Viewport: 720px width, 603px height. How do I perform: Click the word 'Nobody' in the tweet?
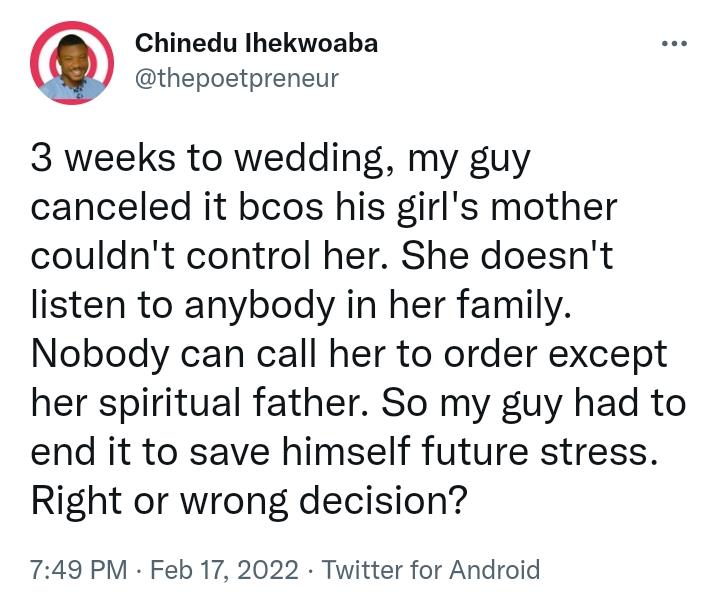(x=101, y=355)
